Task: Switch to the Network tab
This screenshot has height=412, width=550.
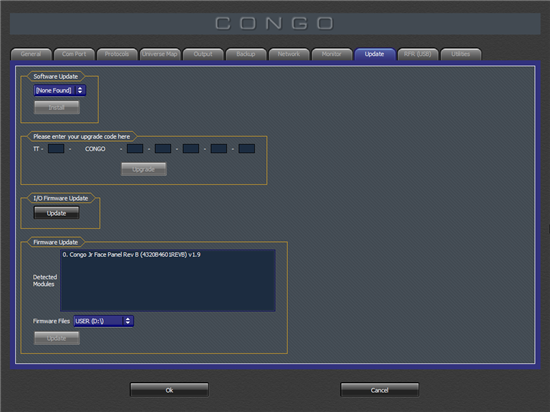Action: coord(289,54)
